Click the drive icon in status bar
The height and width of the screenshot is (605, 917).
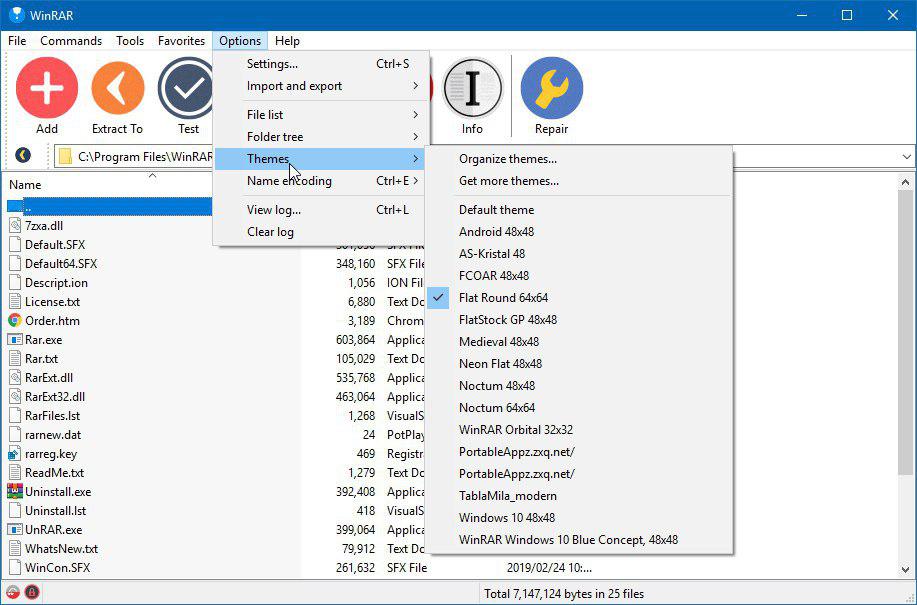tap(13, 592)
